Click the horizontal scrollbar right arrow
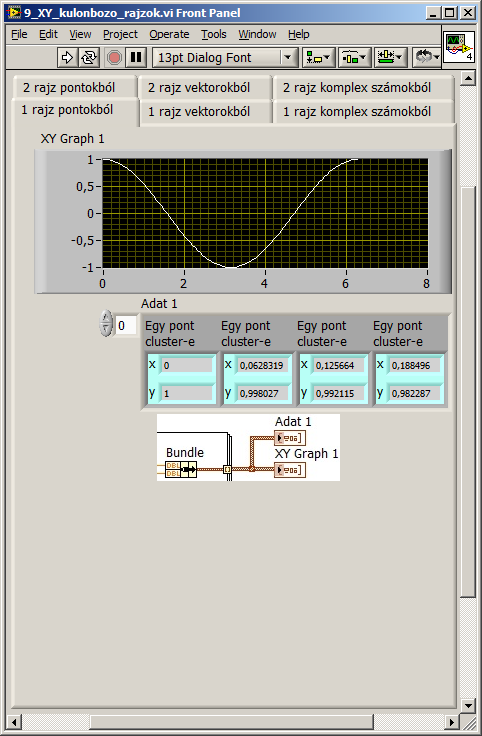 point(452,722)
